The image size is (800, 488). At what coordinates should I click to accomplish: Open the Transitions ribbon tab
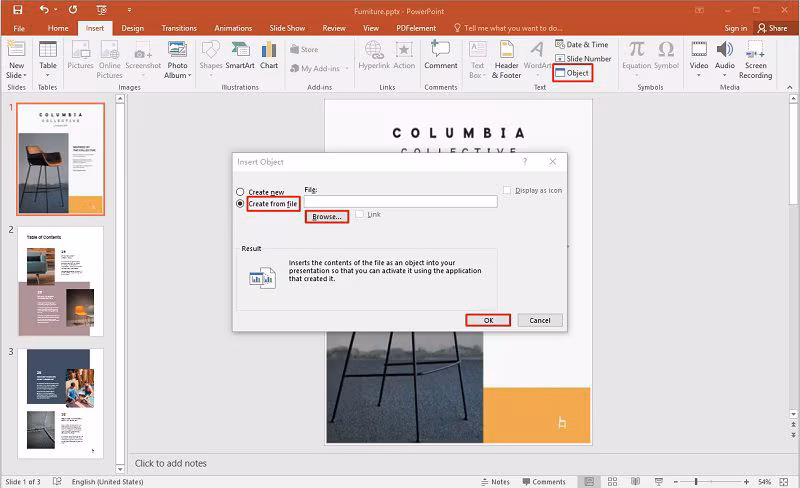click(x=179, y=28)
